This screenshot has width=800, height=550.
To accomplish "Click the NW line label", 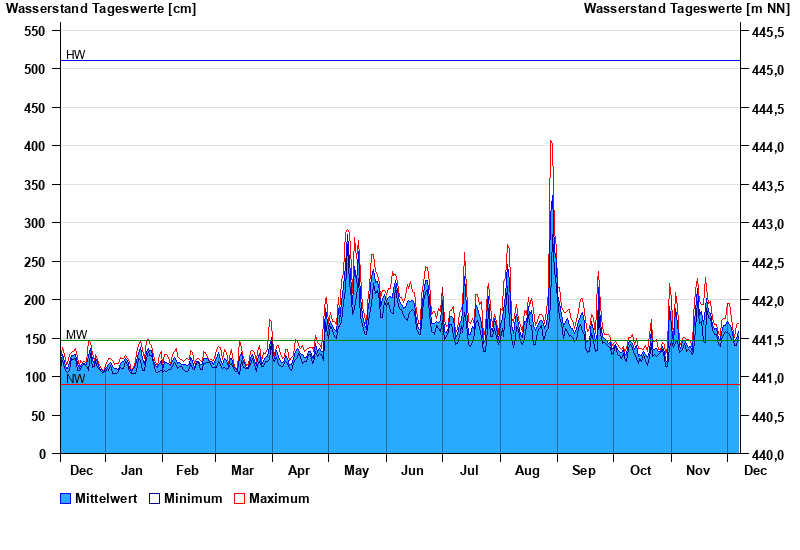I will pos(76,378).
